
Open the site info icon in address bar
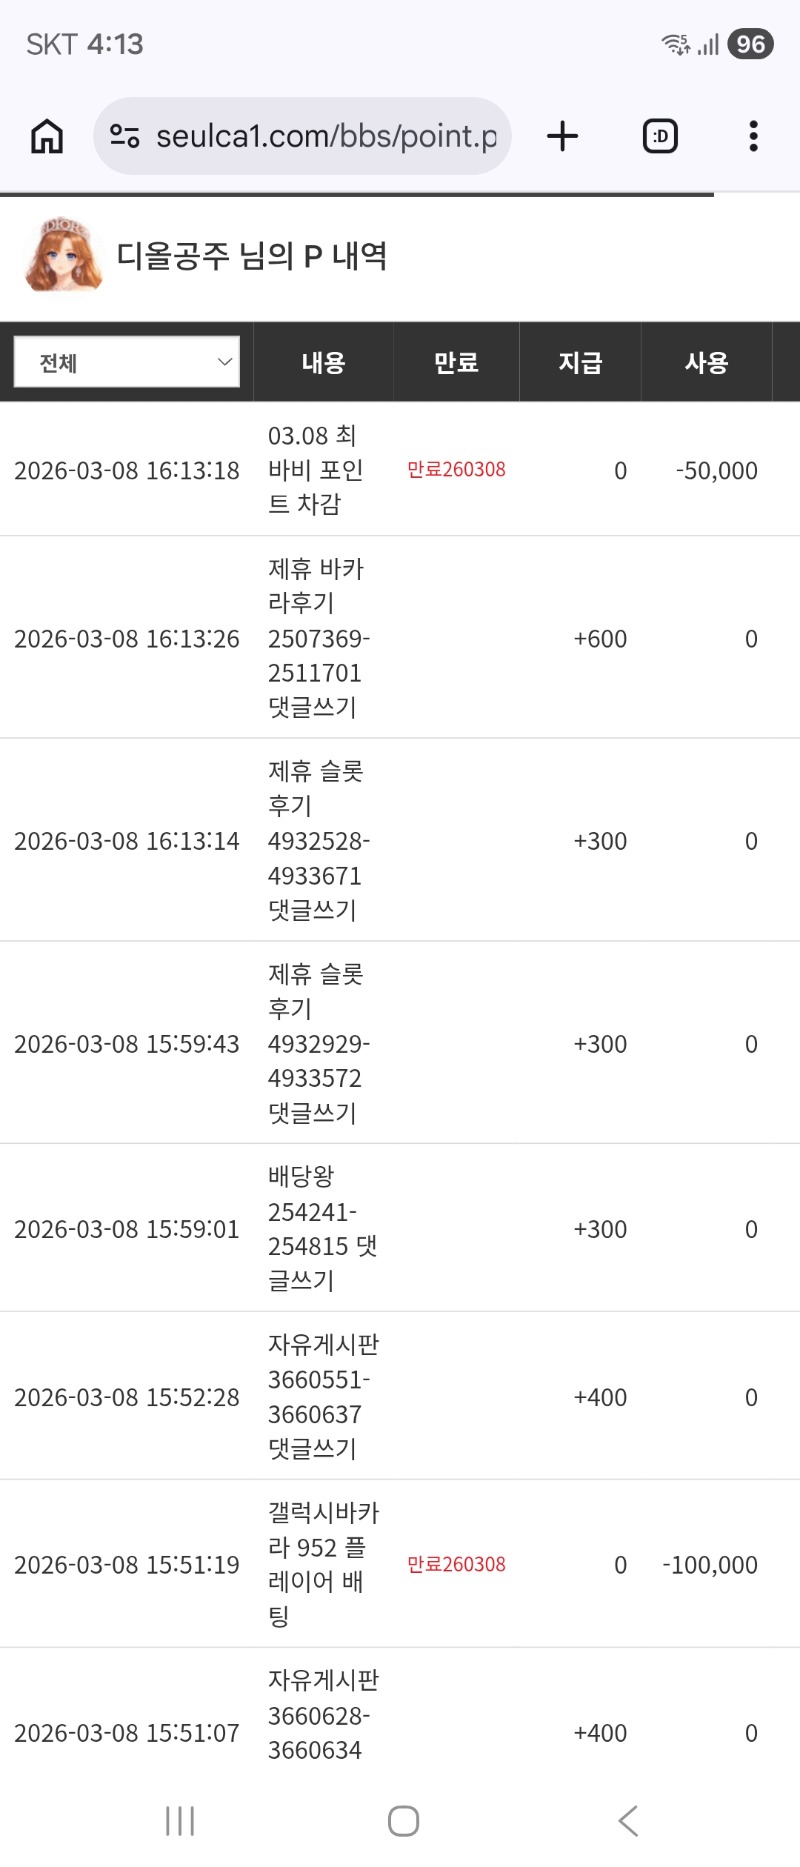124,136
